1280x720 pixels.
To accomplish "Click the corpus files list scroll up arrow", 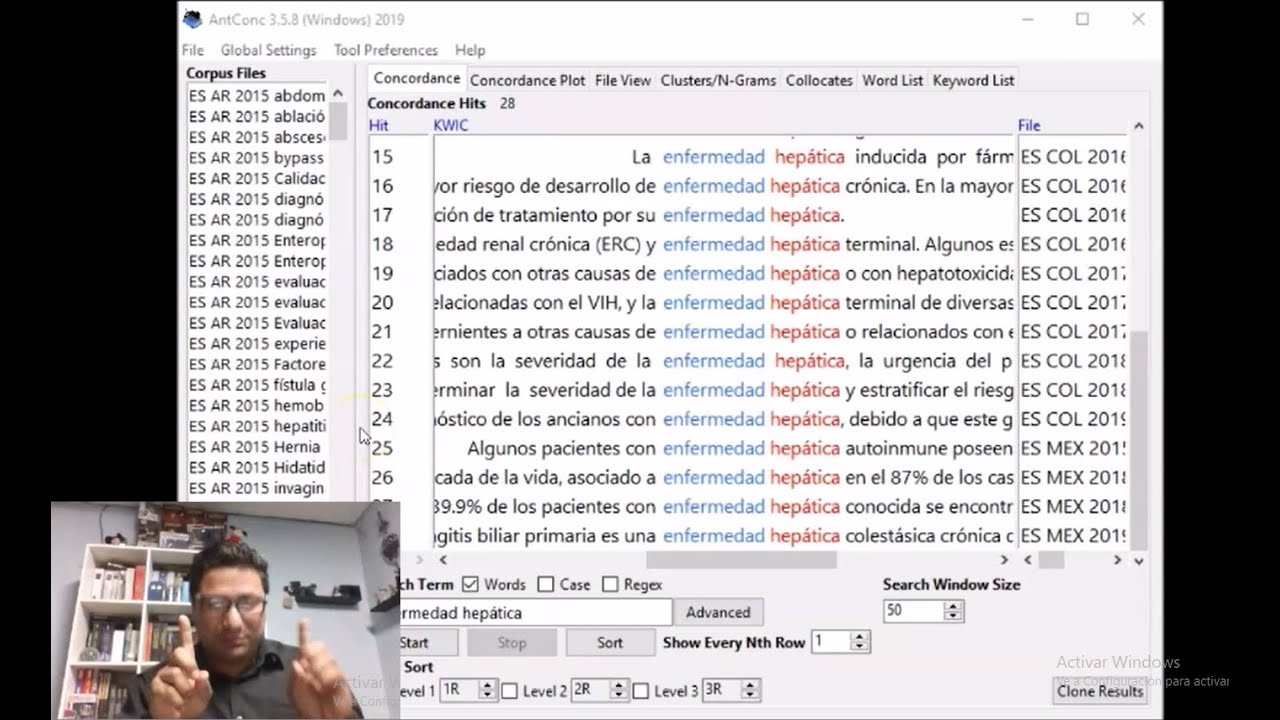I will pos(337,93).
